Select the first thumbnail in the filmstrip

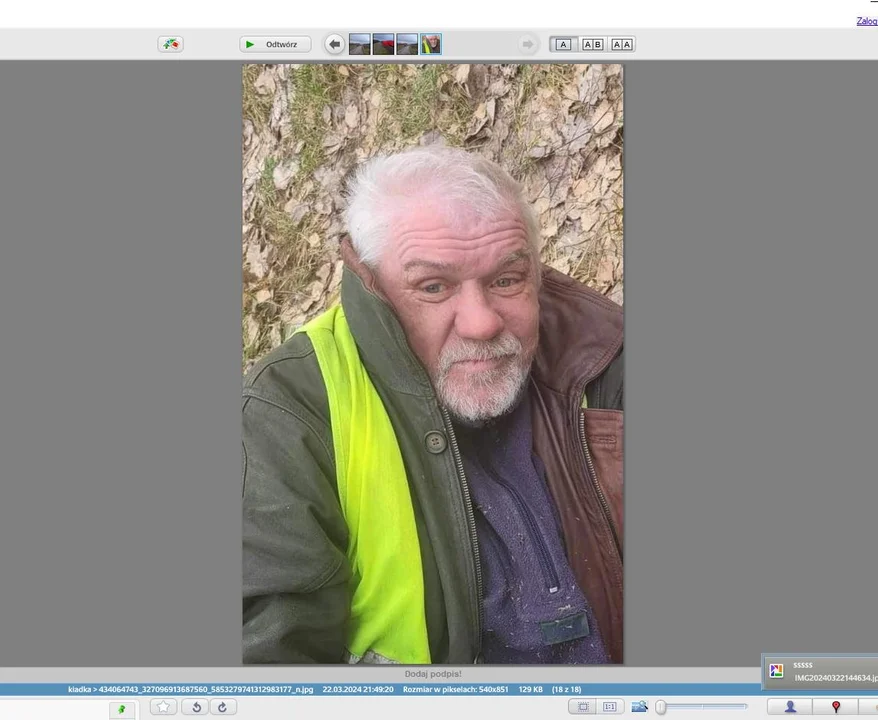click(x=360, y=44)
